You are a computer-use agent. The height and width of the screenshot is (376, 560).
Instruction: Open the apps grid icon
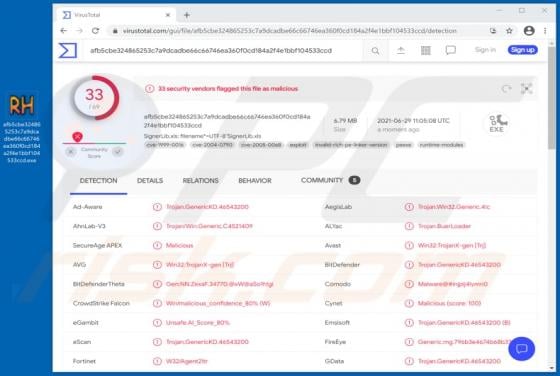tap(426, 50)
